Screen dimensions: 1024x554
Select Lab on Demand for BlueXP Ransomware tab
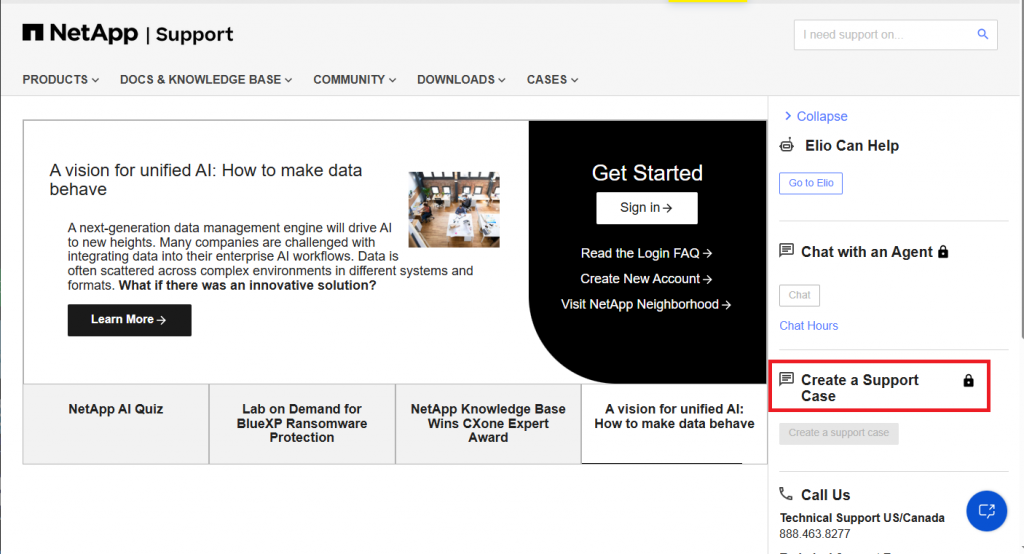tap(302, 424)
